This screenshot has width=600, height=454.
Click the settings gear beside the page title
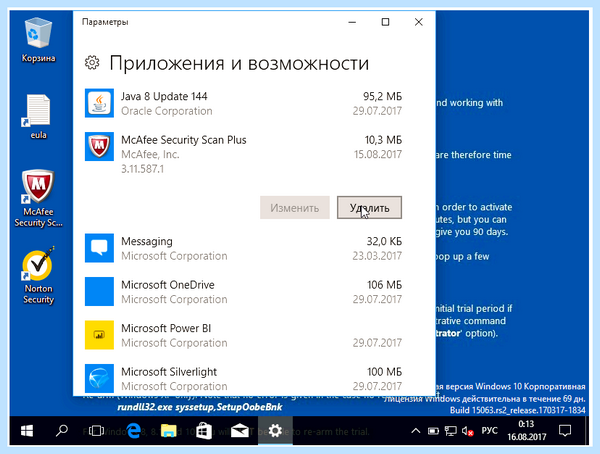coord(92,62)
